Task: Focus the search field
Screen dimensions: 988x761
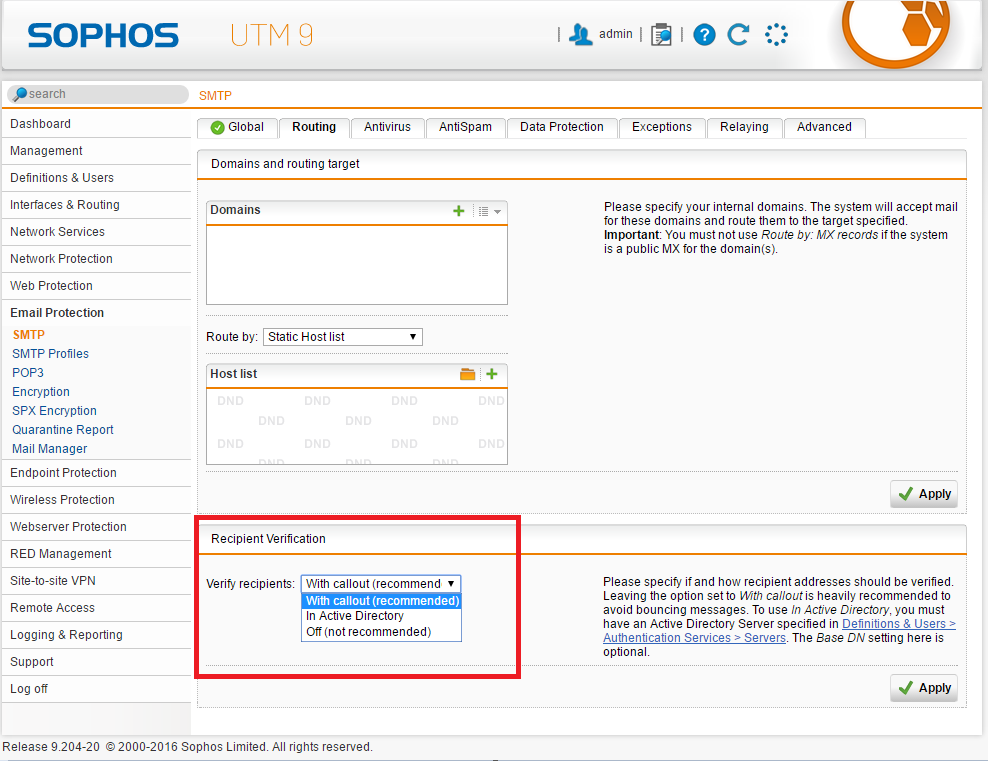Action: [98, 94]
